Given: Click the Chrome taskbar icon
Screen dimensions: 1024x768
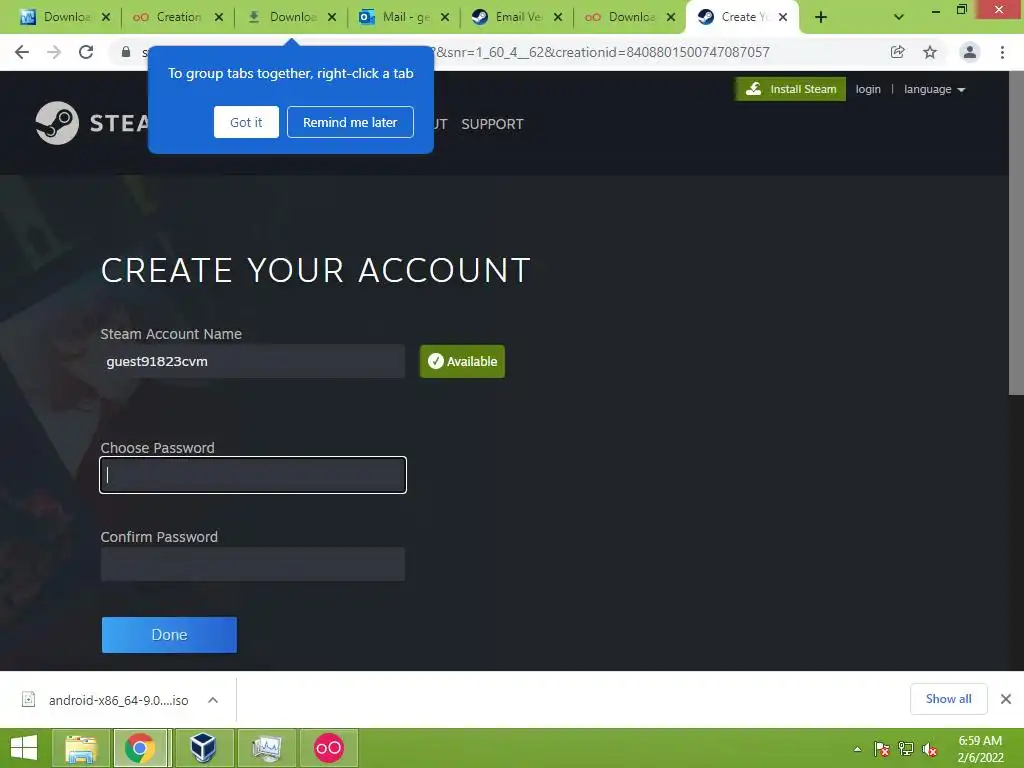Looking at the screenshot, I should click(140, 748).
